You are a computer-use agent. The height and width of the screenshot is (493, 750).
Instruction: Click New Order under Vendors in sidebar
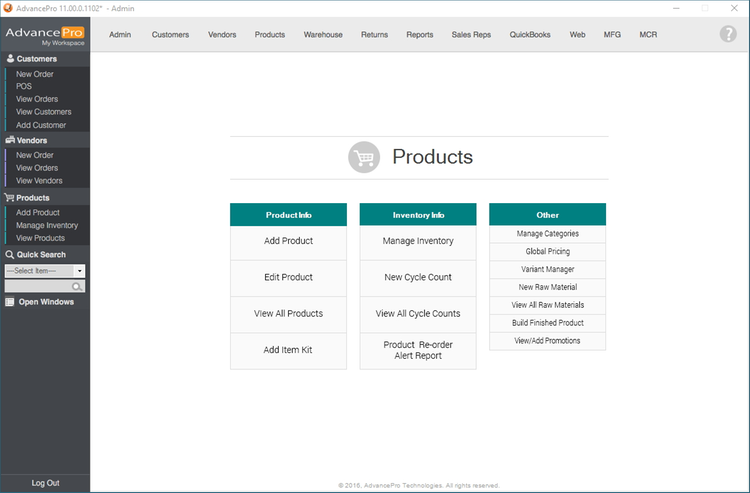click(34, 155)
